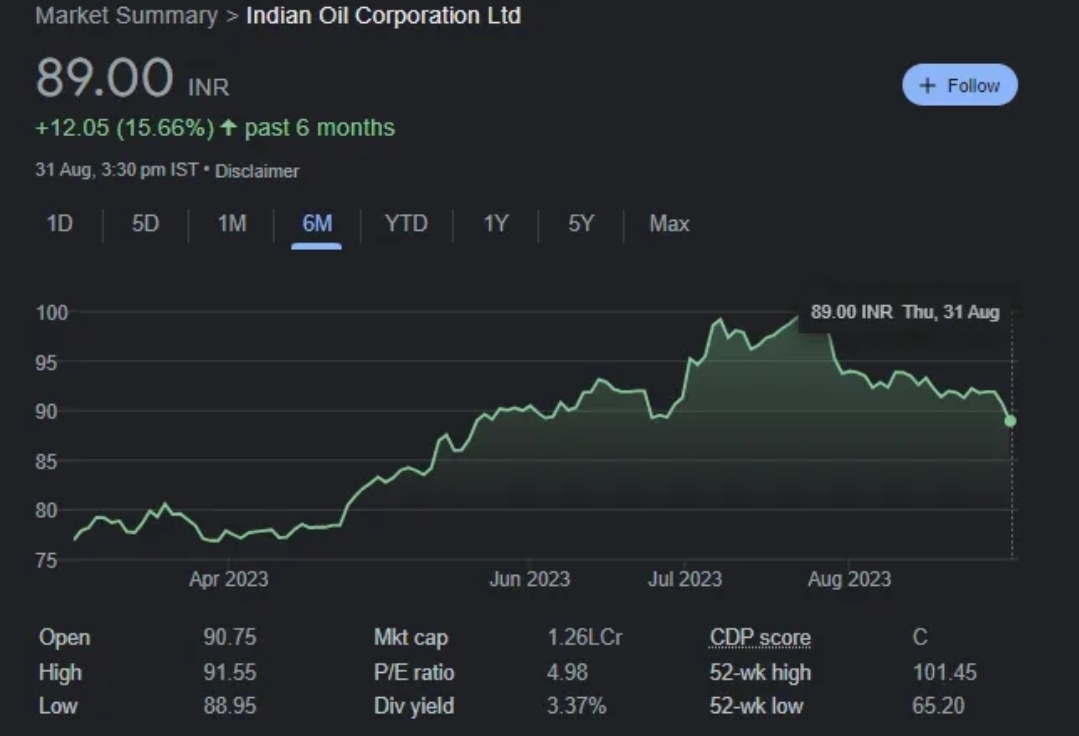Switch to the 1D time range tab
Screen dimensions: 1079x736
60,224
